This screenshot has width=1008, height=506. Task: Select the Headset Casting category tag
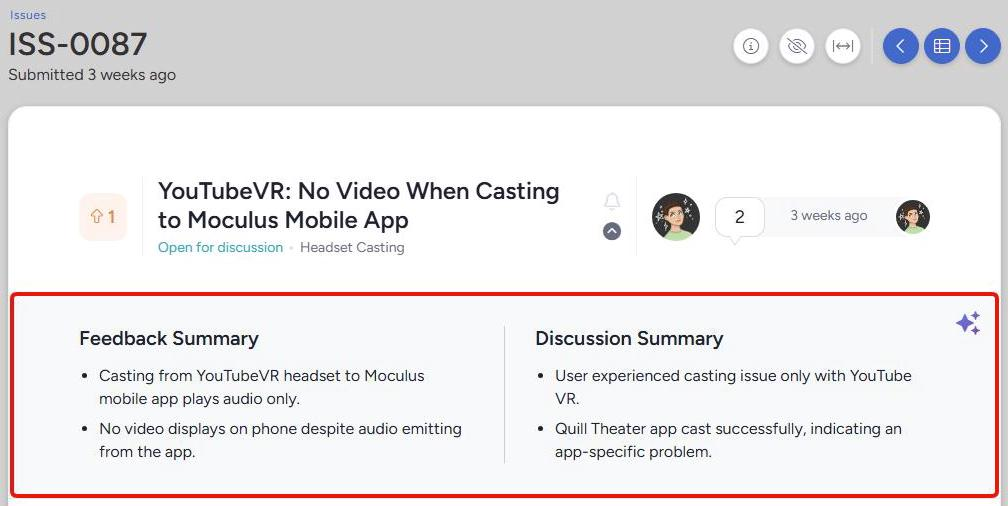point(352,247)
